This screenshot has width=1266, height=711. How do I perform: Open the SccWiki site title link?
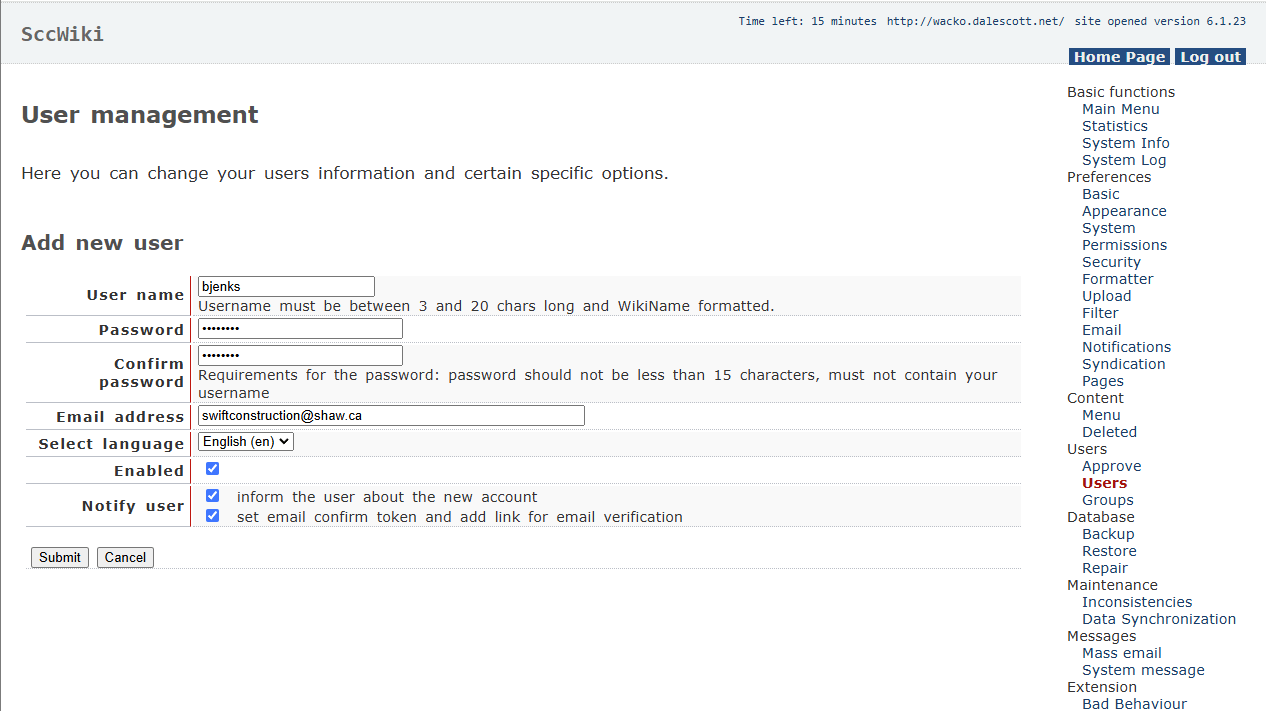tap(62, 34)
